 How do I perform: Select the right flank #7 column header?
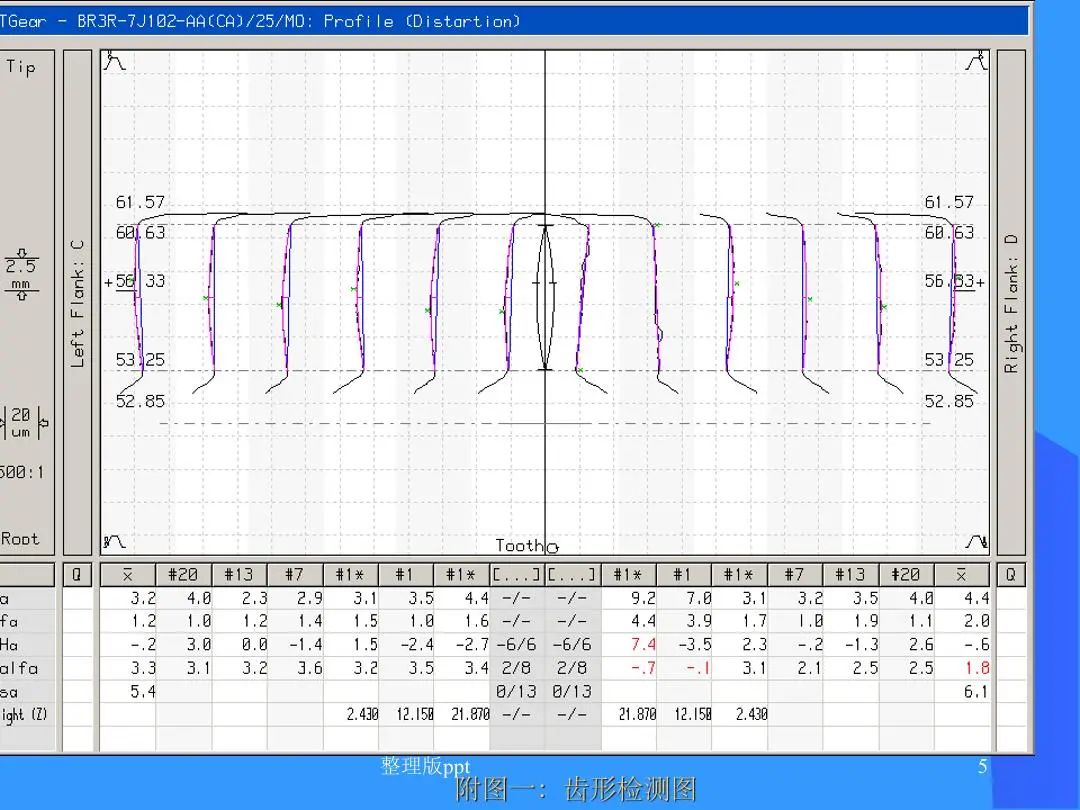(794, 575)
